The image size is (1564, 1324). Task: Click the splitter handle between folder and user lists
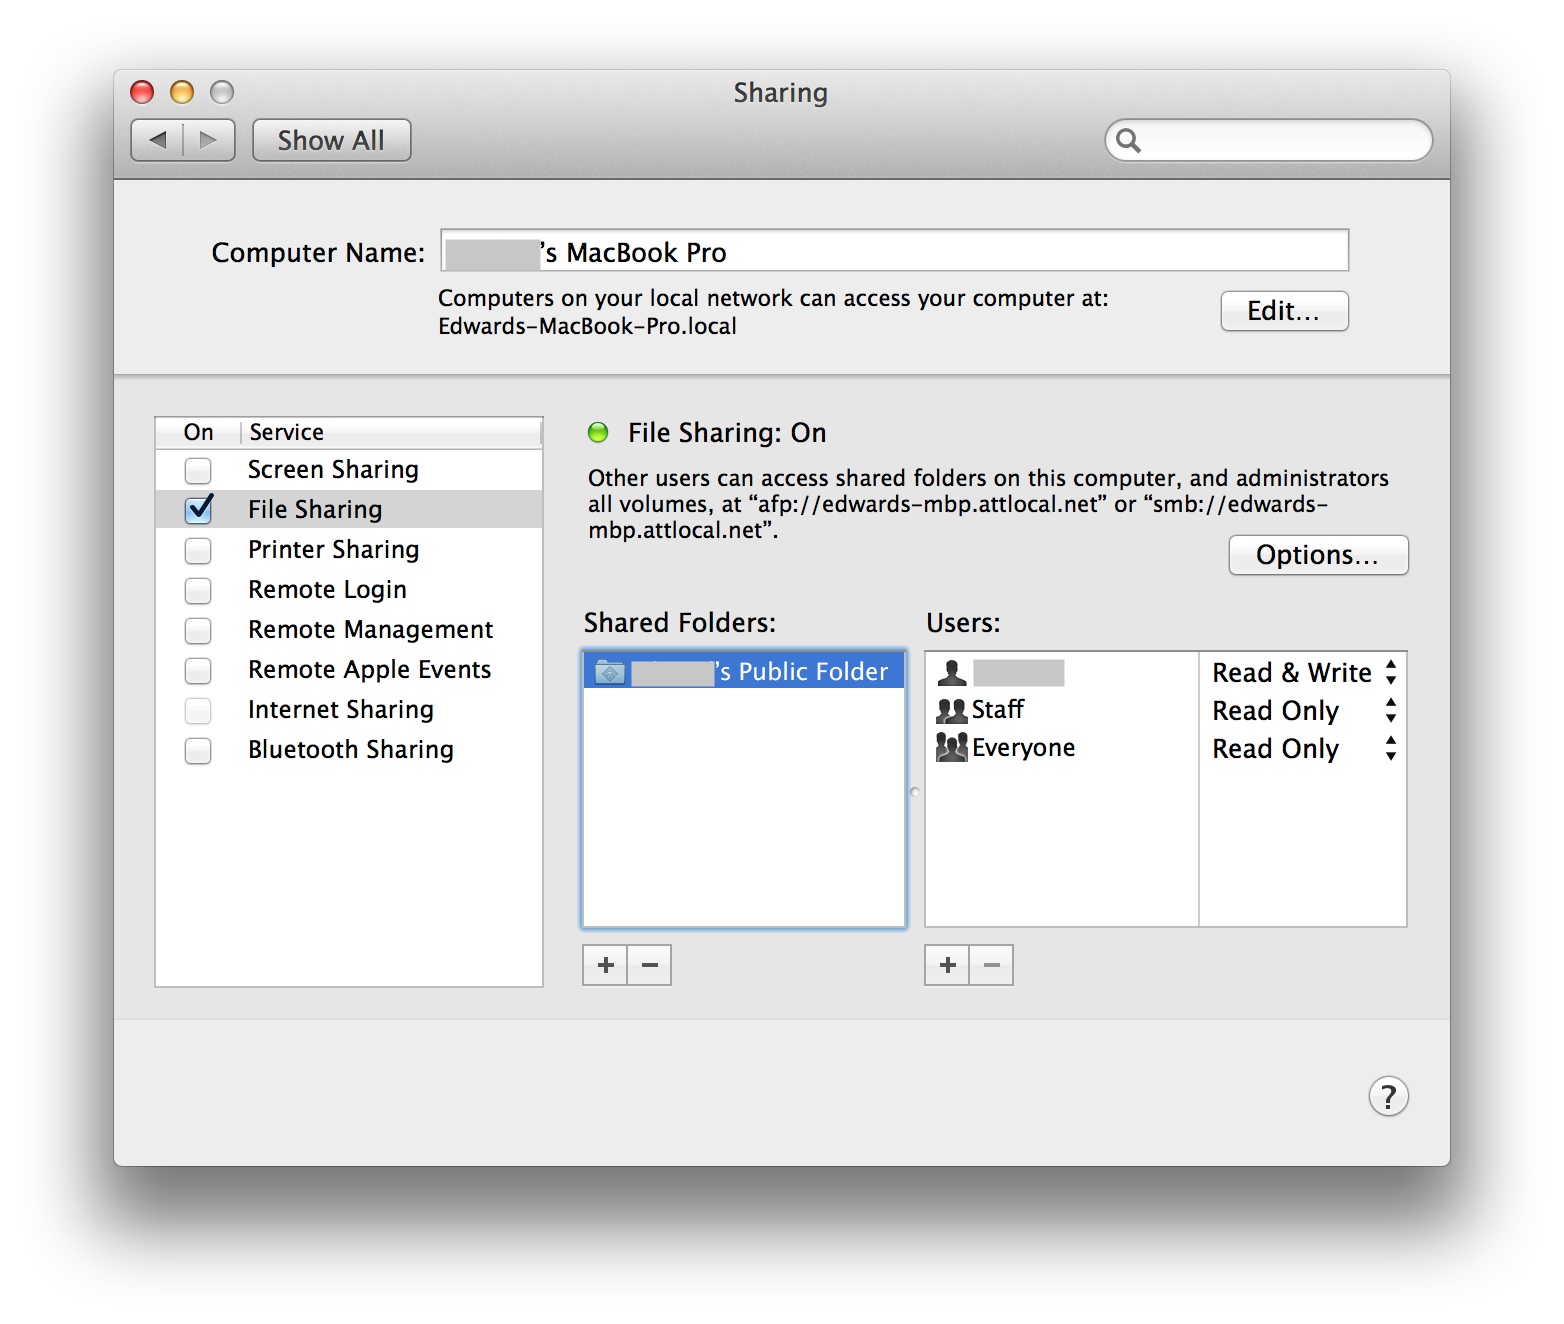coord(914,792)
